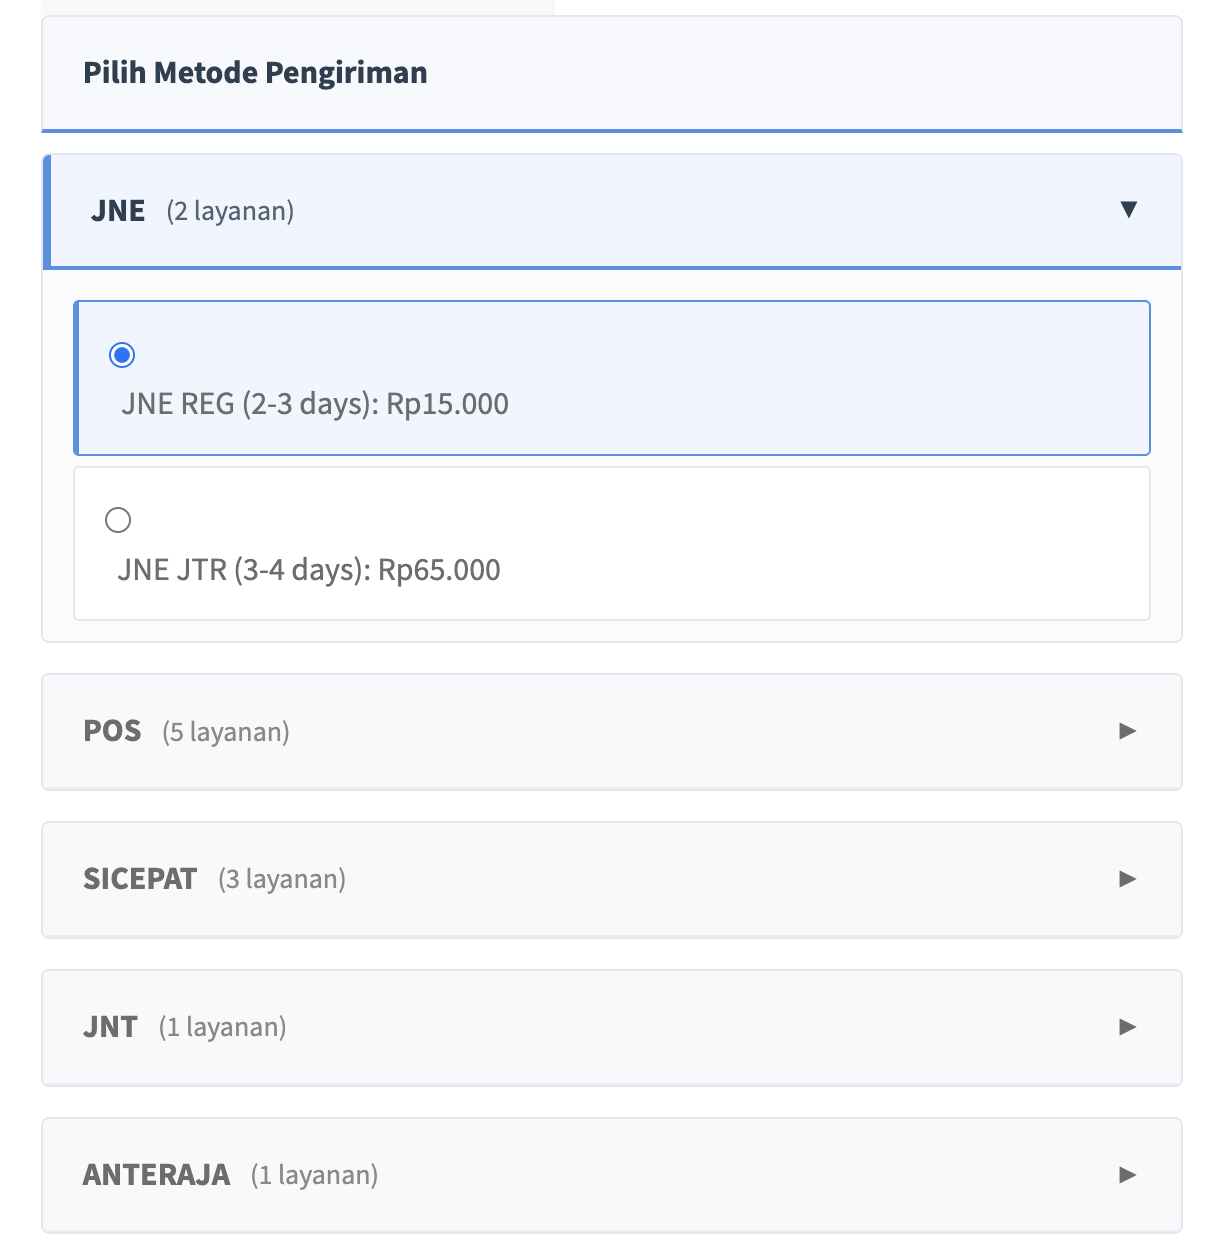Choose JNE REG (2-3 days) option label

315,404
